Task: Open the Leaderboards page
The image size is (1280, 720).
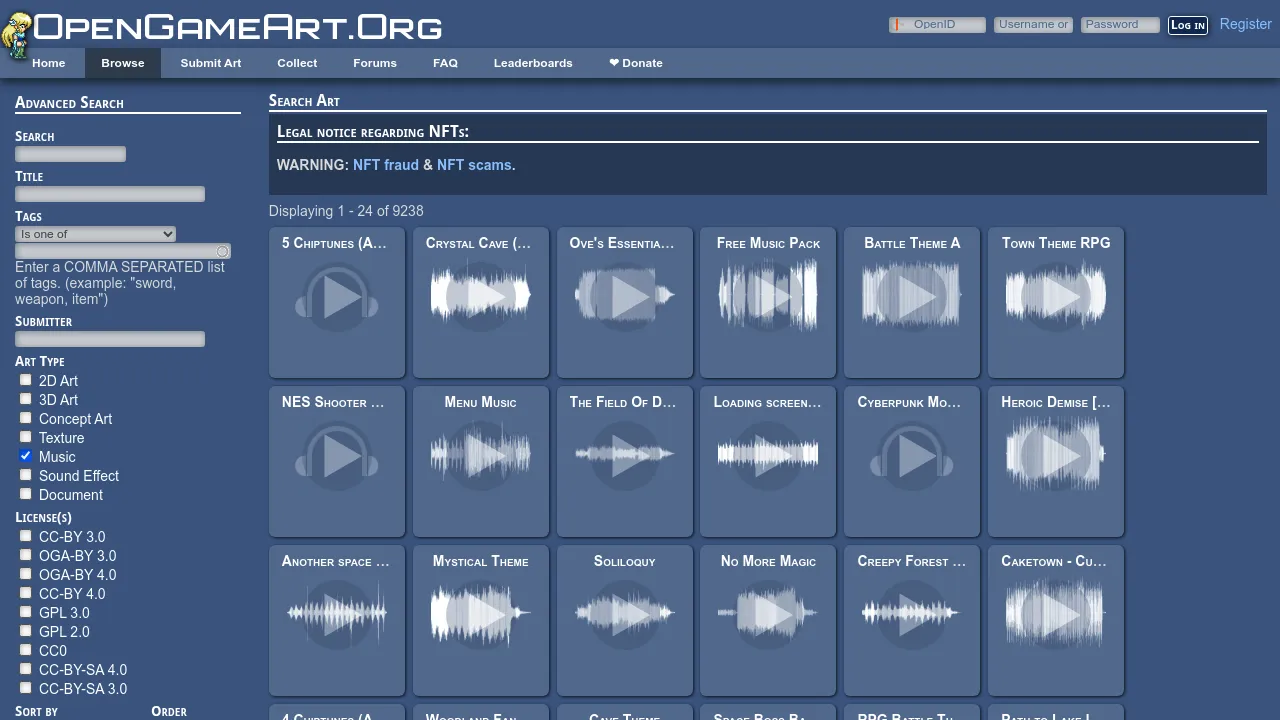Action: [533, 62]
